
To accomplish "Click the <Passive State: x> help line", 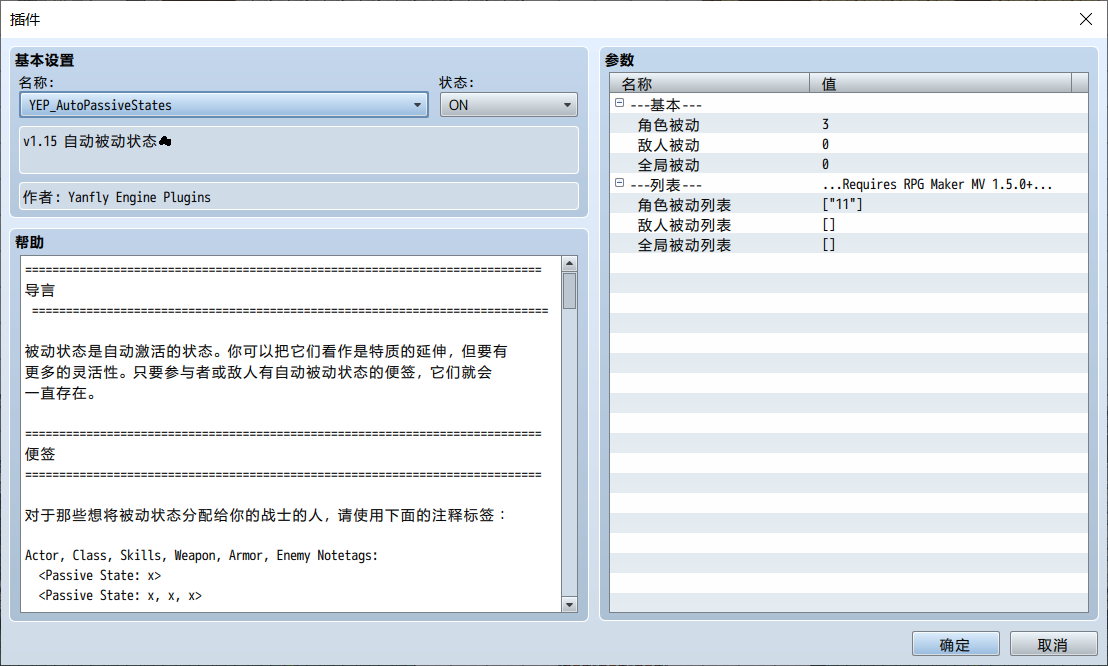I will coord(100,576).
